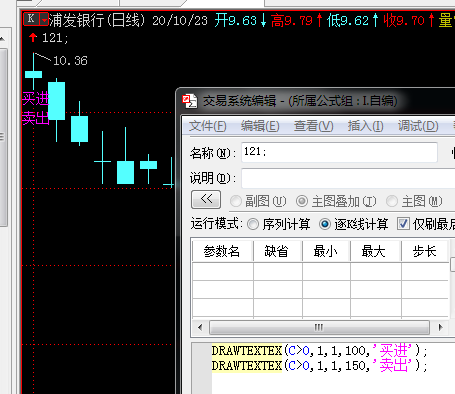The height and width of the screenshot is (394, 455).
Task: Click the 名称 input field
Action: tap(339, 152)
